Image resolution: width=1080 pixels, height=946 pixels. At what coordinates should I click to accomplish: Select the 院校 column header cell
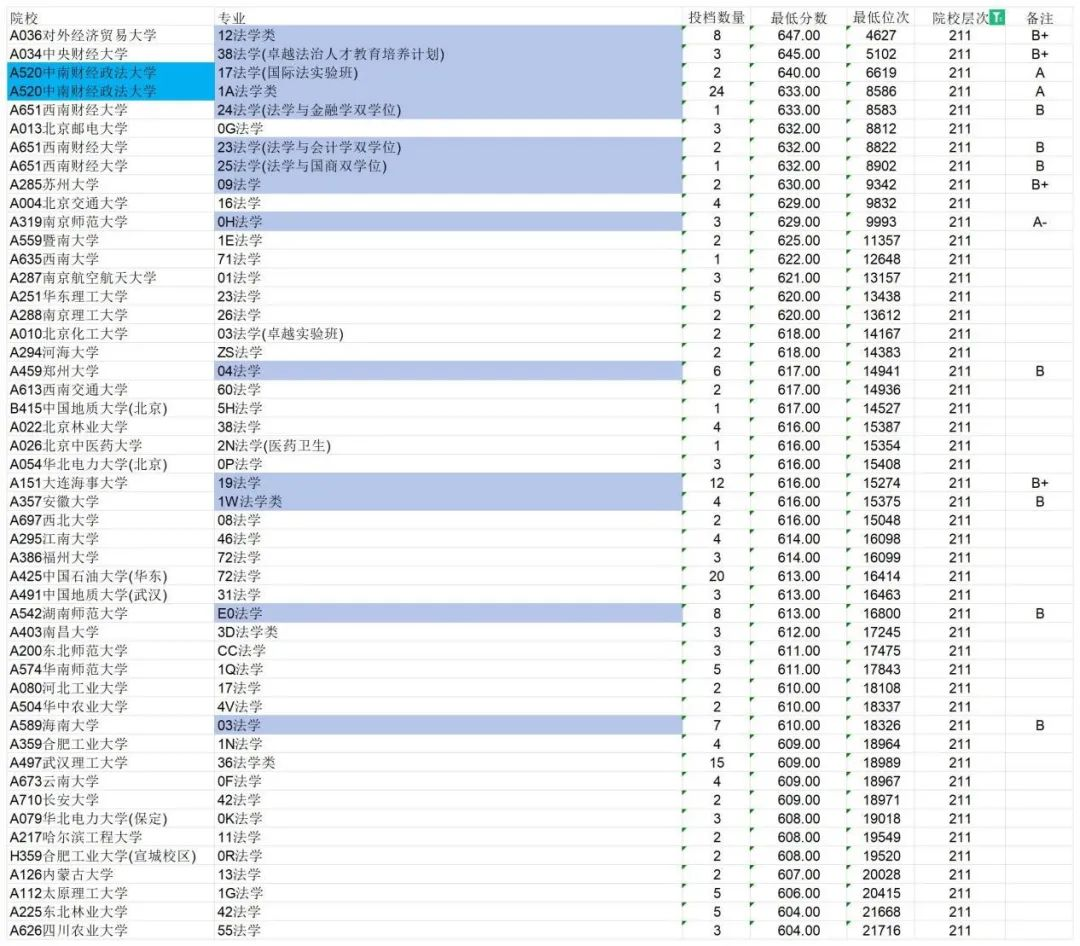[110, 18]
